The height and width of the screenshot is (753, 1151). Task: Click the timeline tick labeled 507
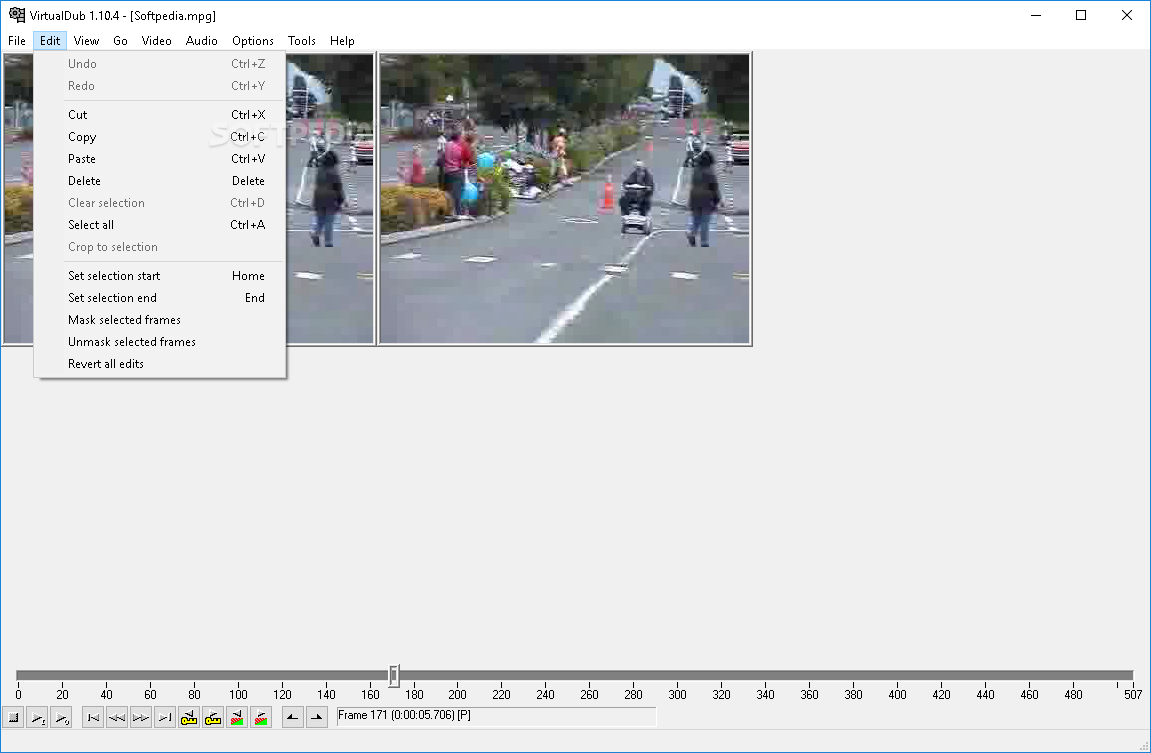point(1133,694)
